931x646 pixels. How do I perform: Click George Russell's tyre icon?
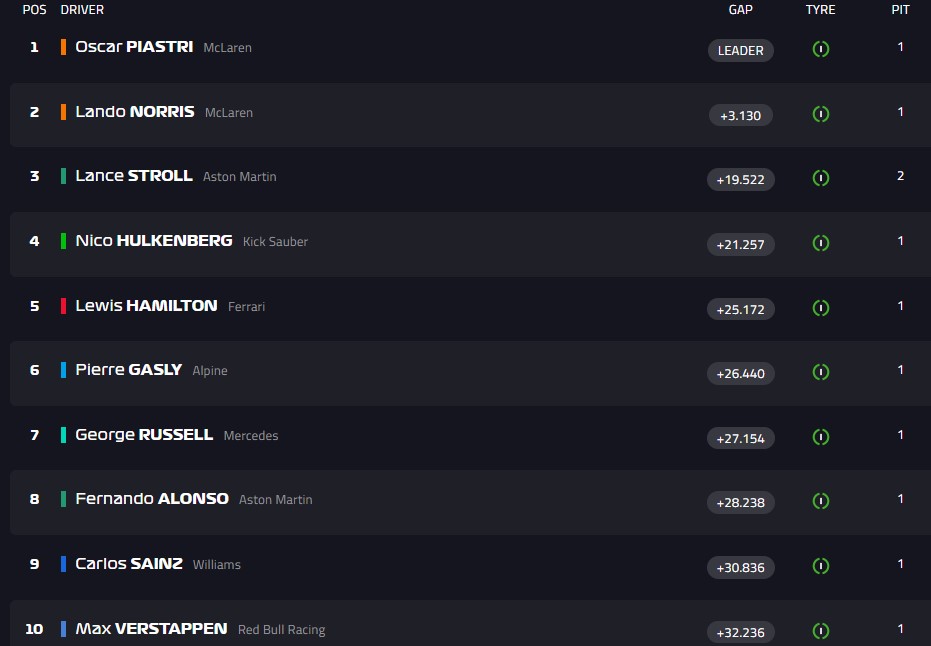click(820, 437)
